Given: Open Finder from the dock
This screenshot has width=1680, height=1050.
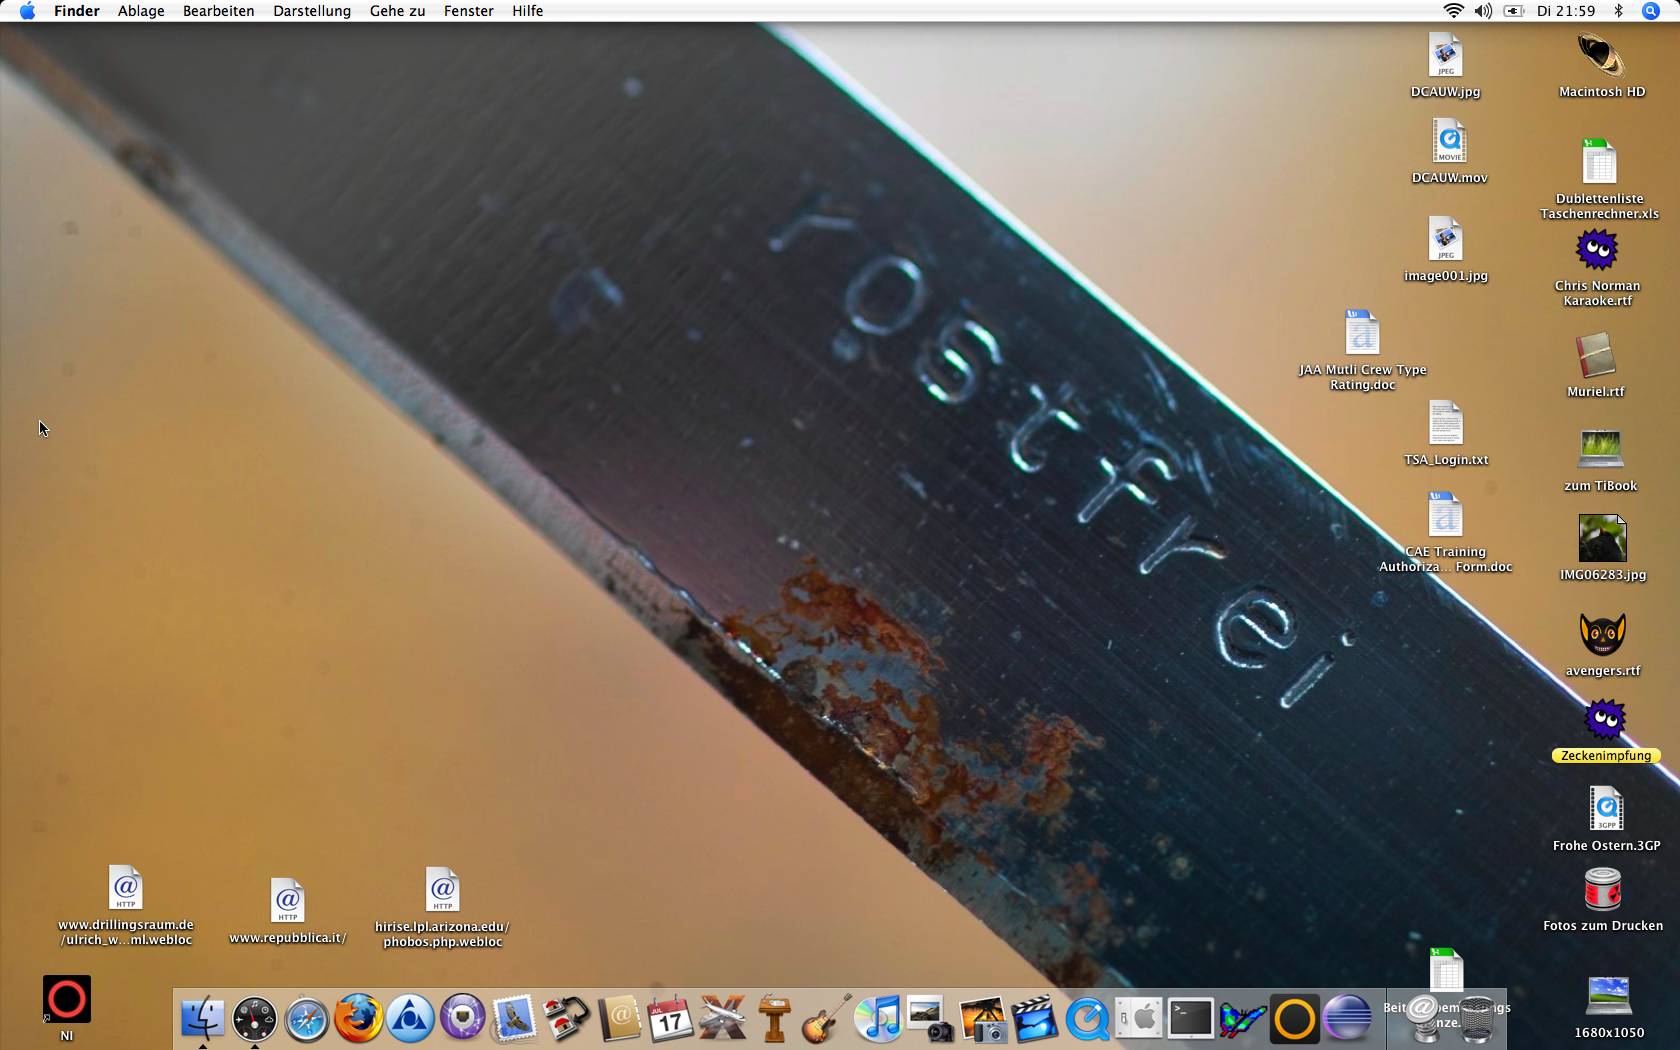Looking at the screenshot, I should pos(202,1019).
